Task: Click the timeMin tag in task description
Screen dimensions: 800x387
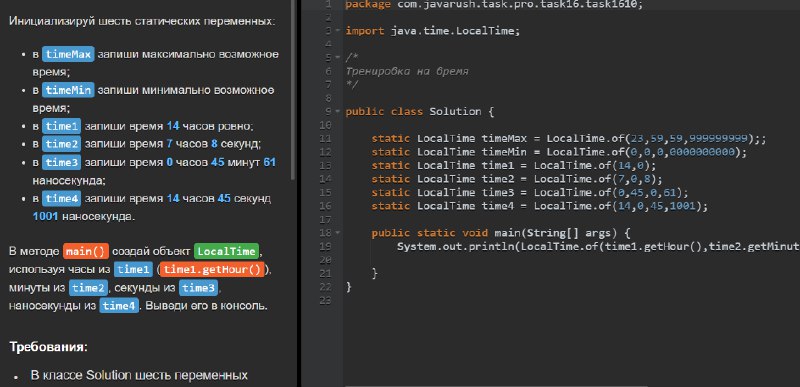Action: (68, 90)
